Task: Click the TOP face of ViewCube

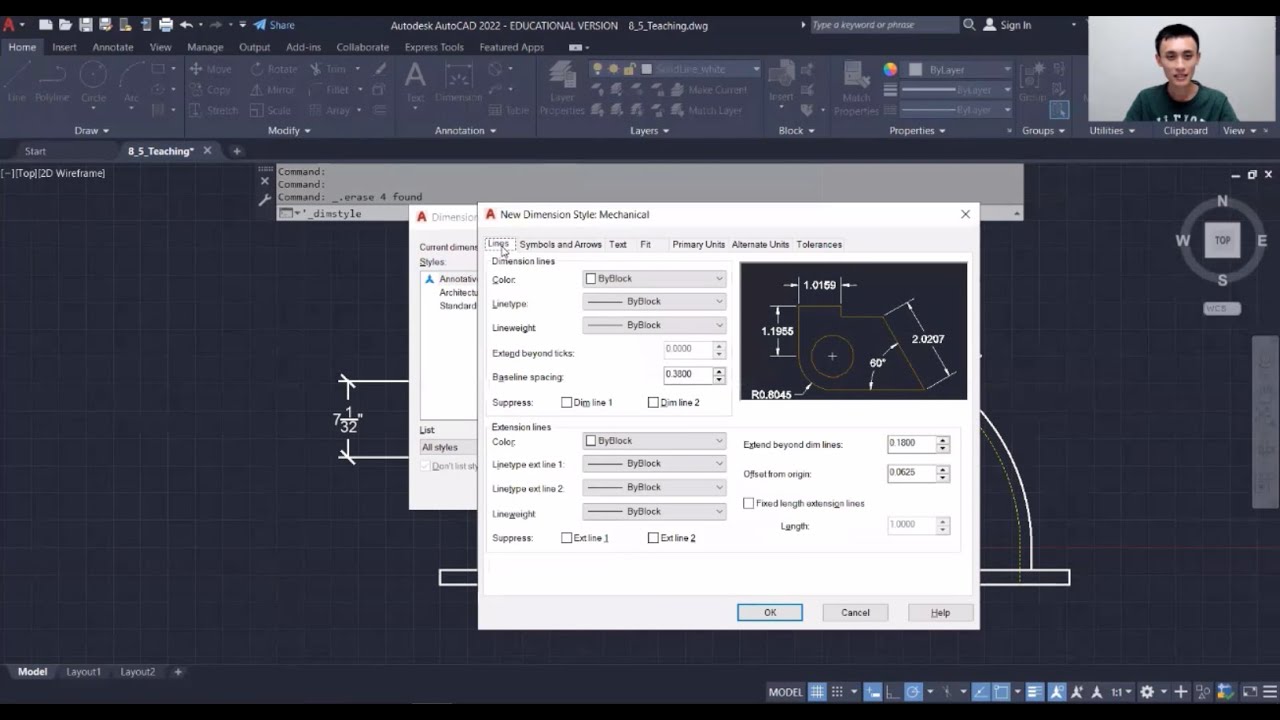Action: pyautogui.click(x=1222, y=240)
